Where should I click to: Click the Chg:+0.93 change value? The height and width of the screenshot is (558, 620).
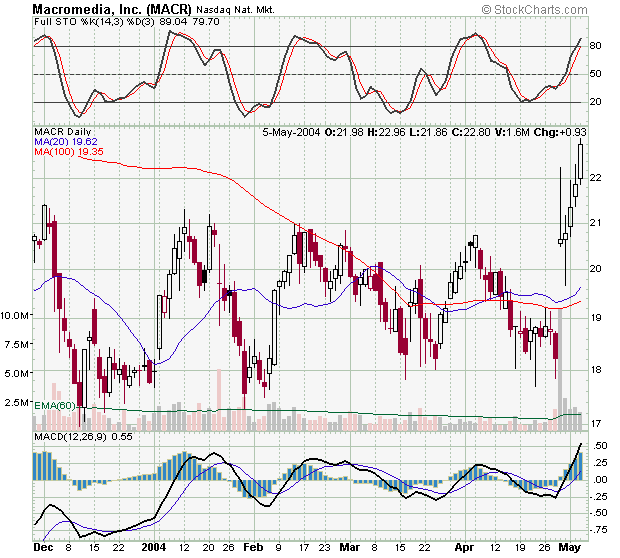tap(560, 132)
